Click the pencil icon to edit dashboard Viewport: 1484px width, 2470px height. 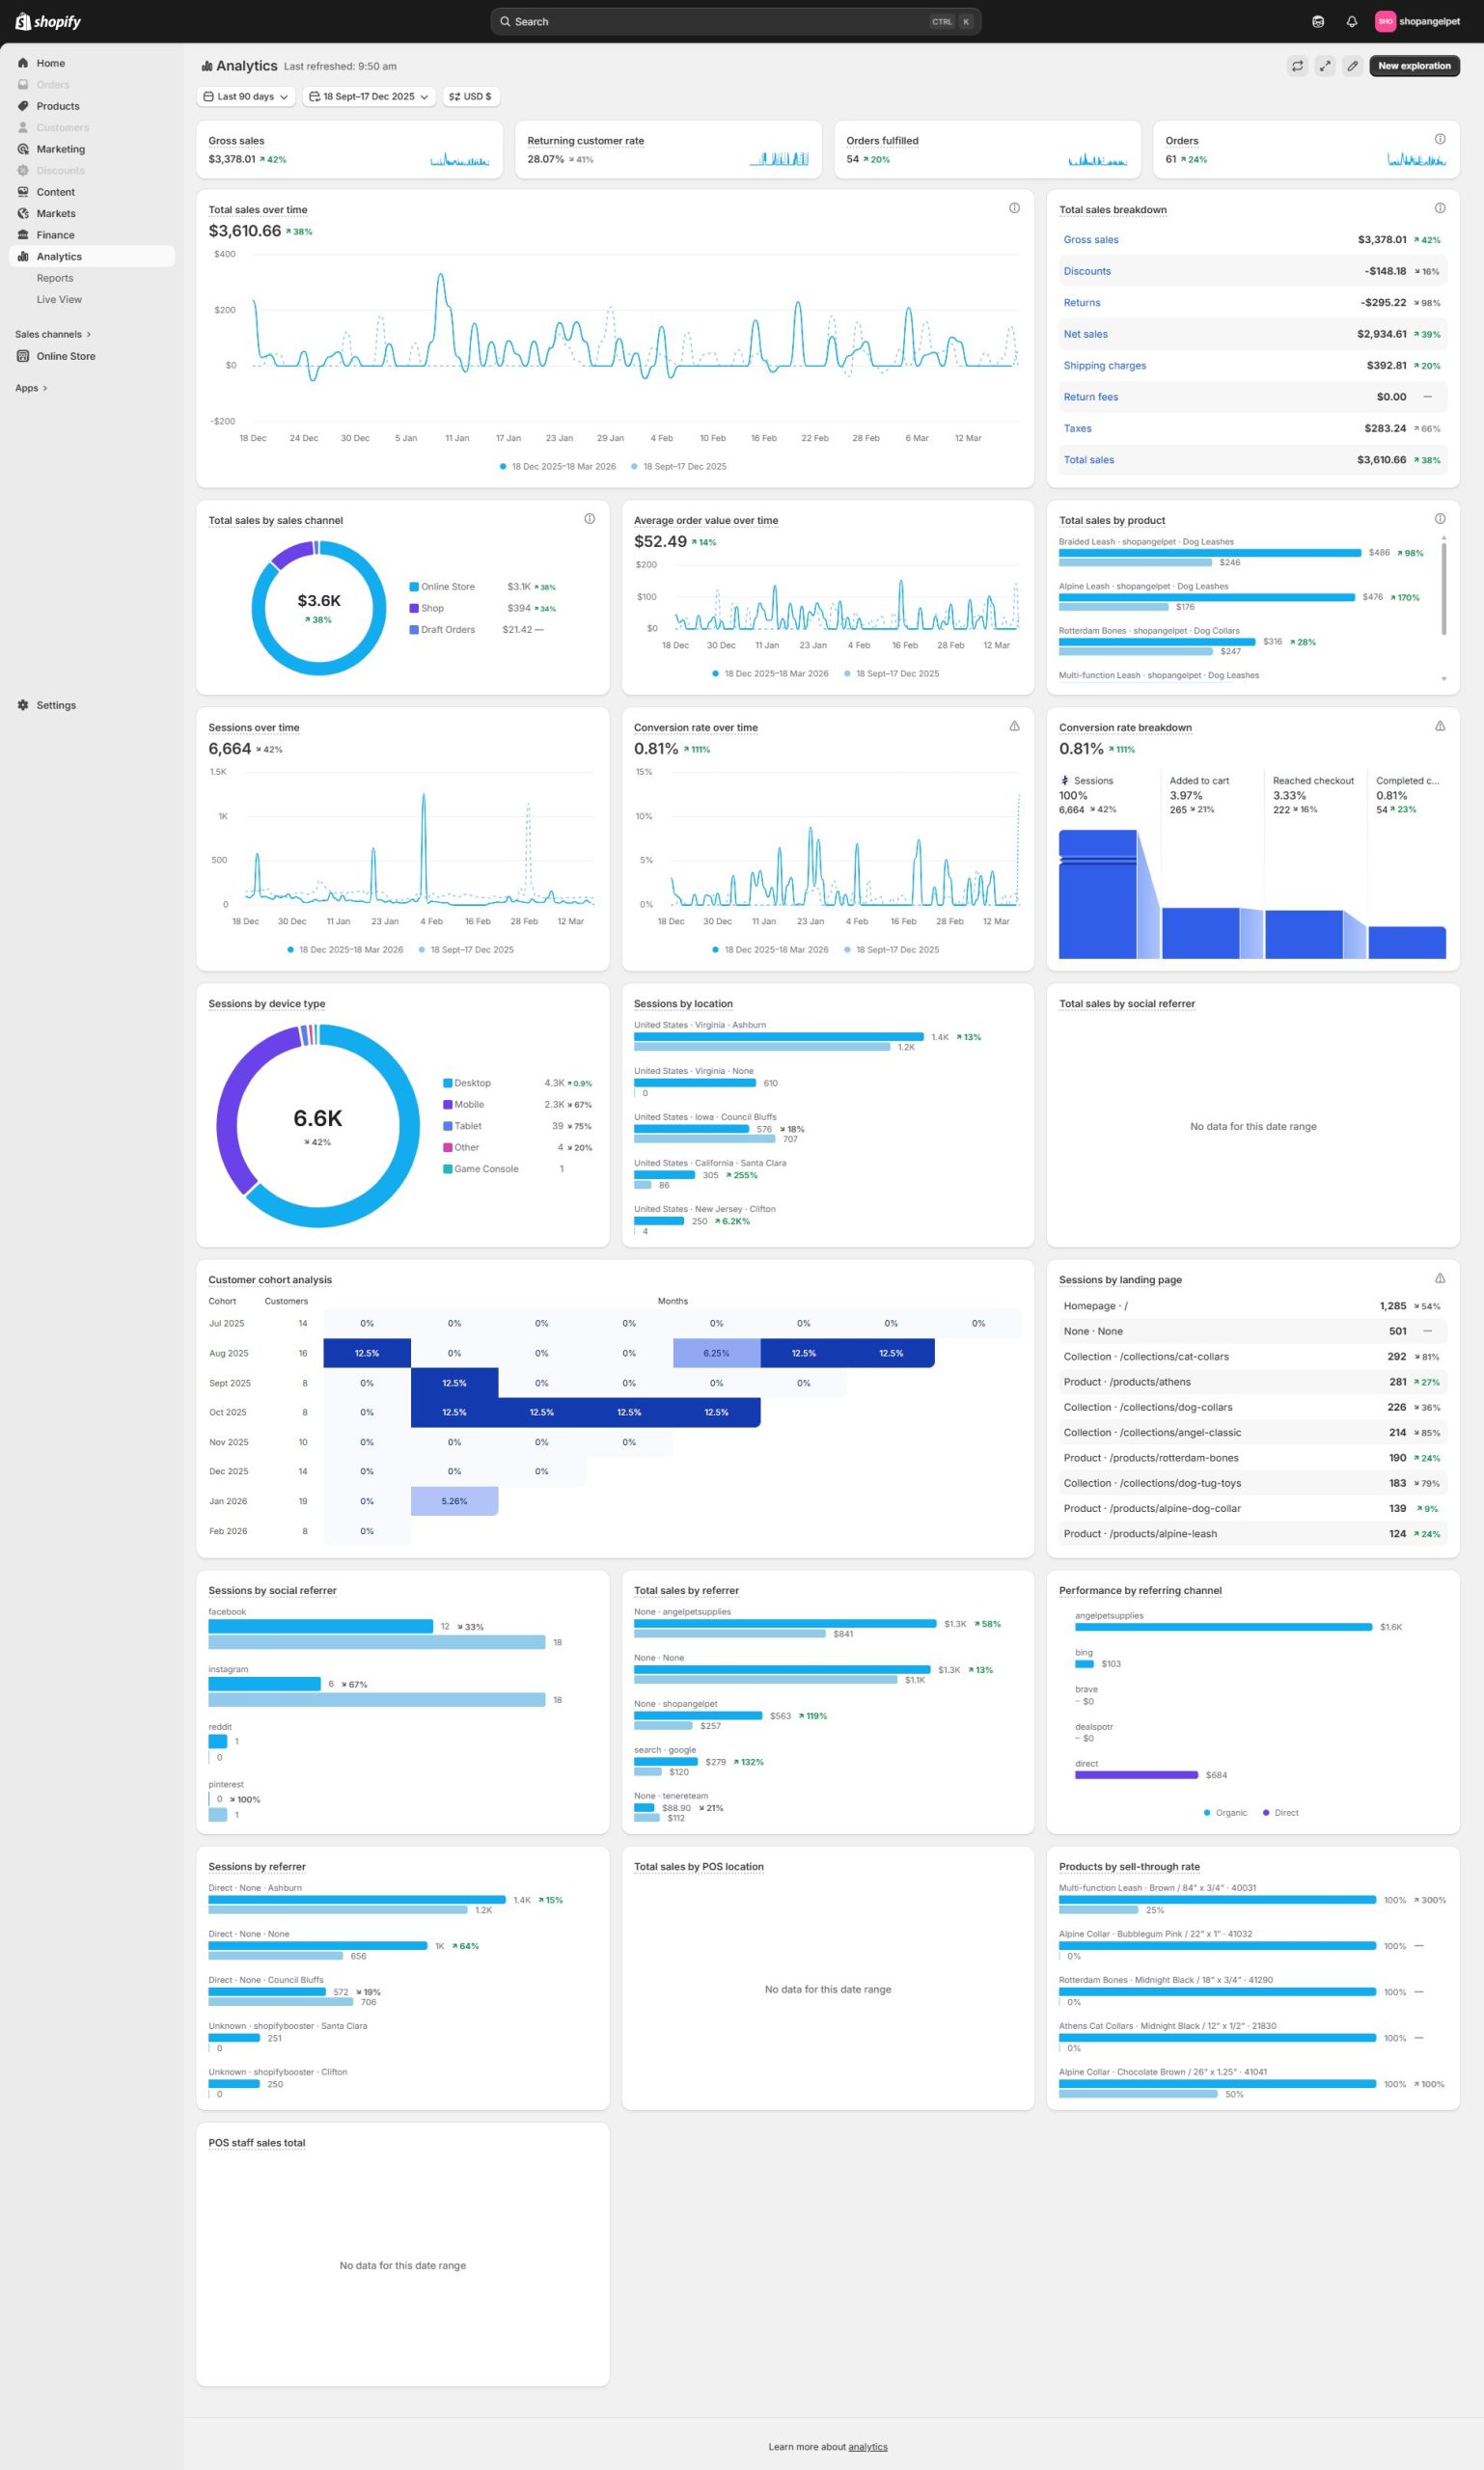pos(1352,66)
